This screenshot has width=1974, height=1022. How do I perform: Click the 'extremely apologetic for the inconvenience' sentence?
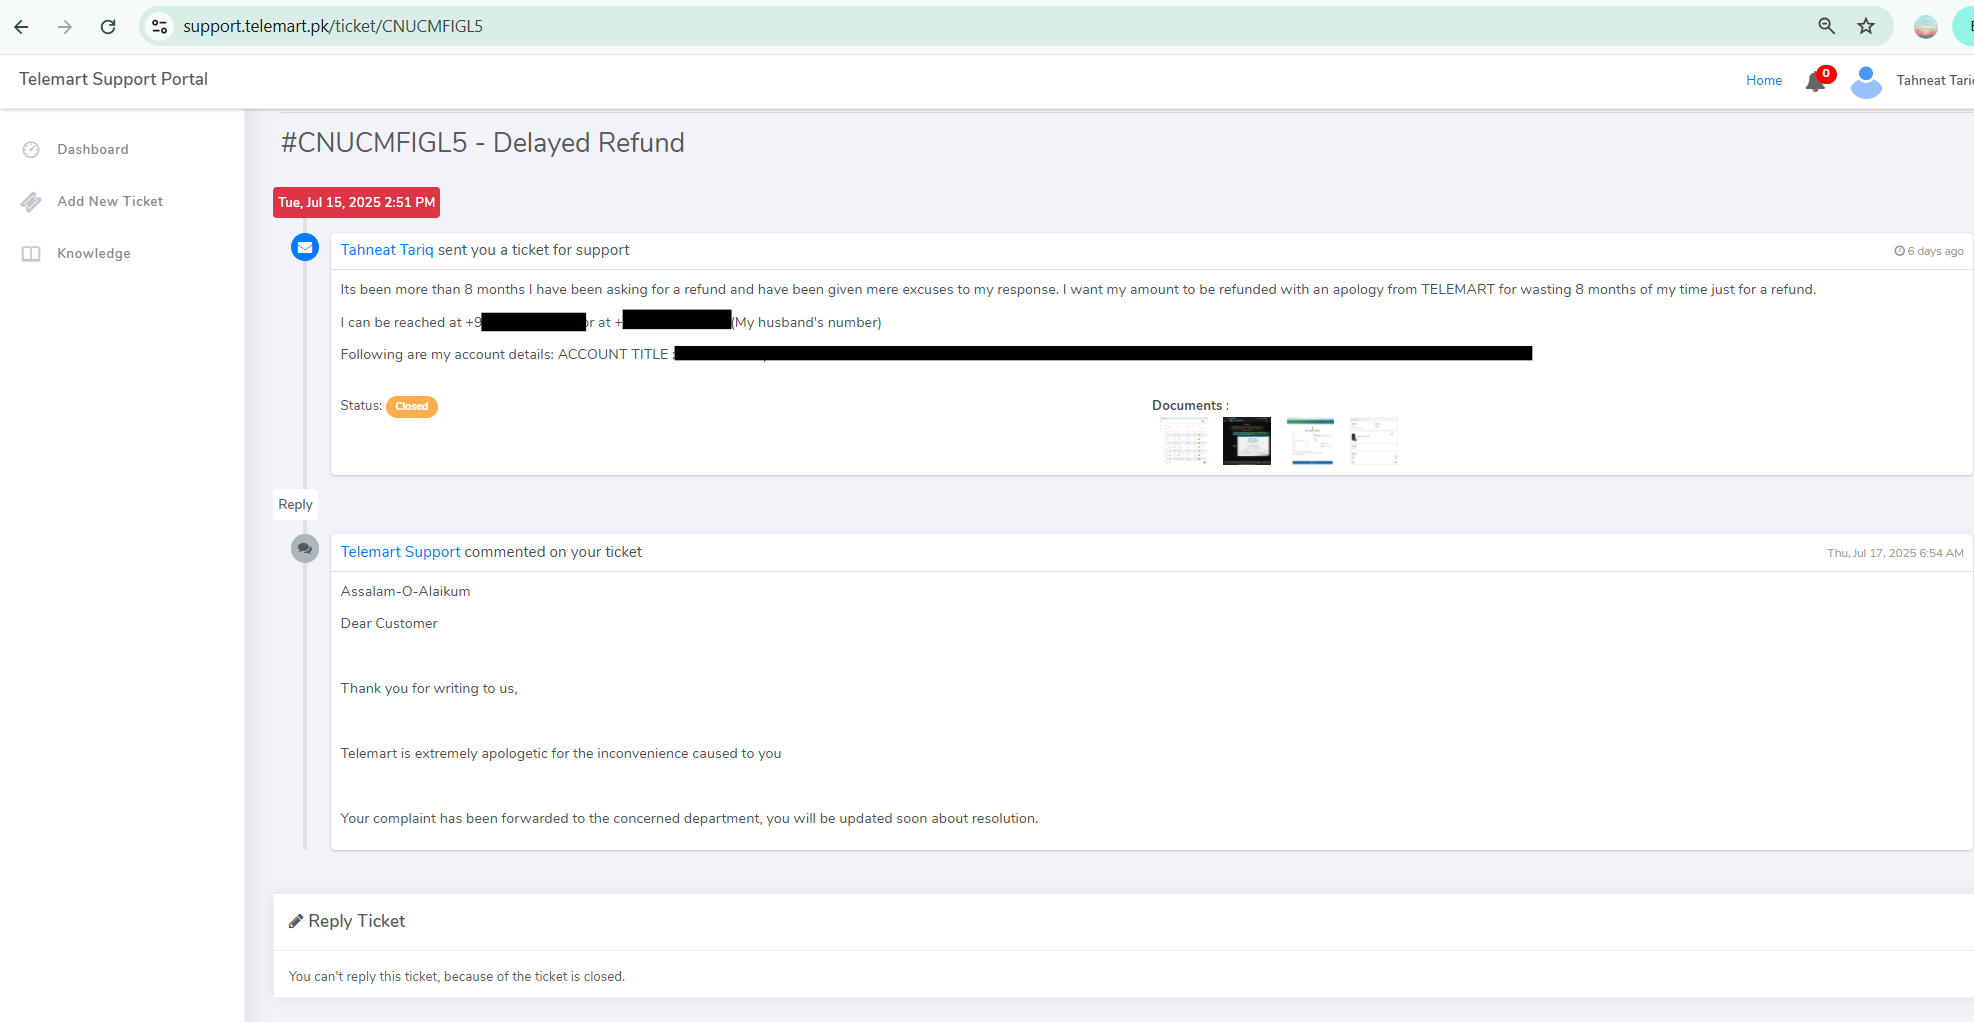561,753
